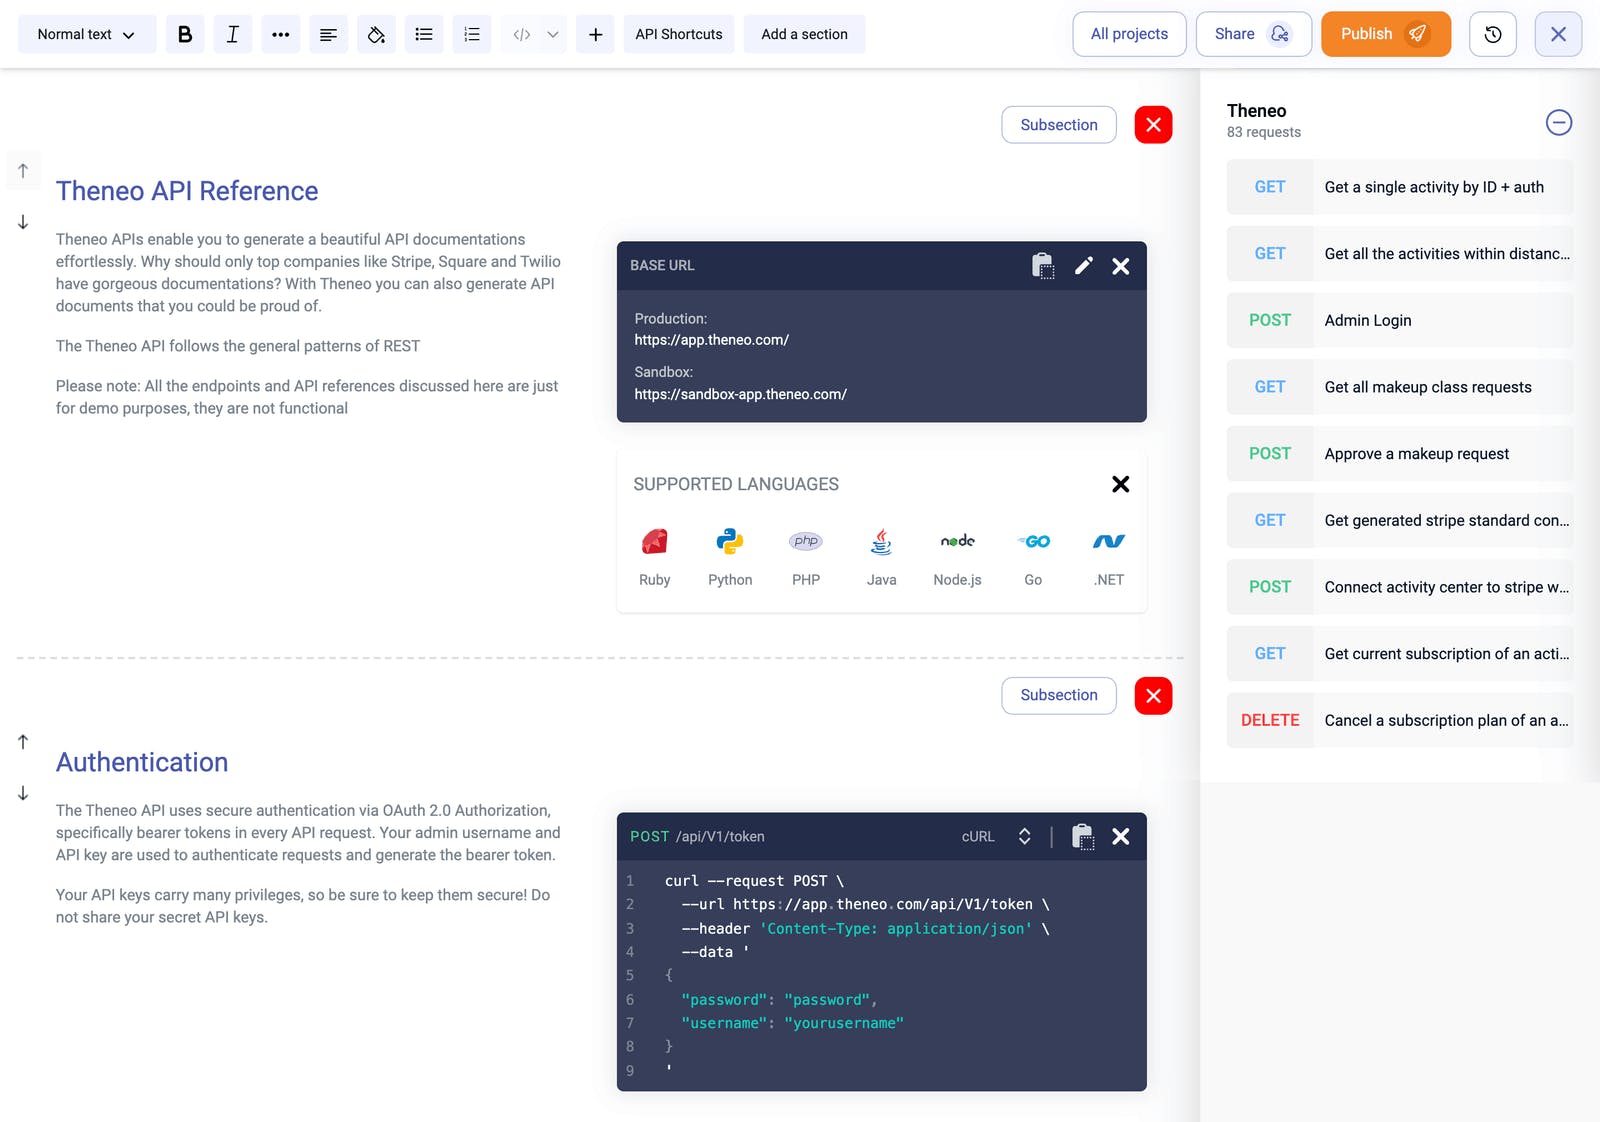This screenshot has width=1600, height=1122.
Task: Move Authentication section up with arrow
Action: tap(23, 742)
